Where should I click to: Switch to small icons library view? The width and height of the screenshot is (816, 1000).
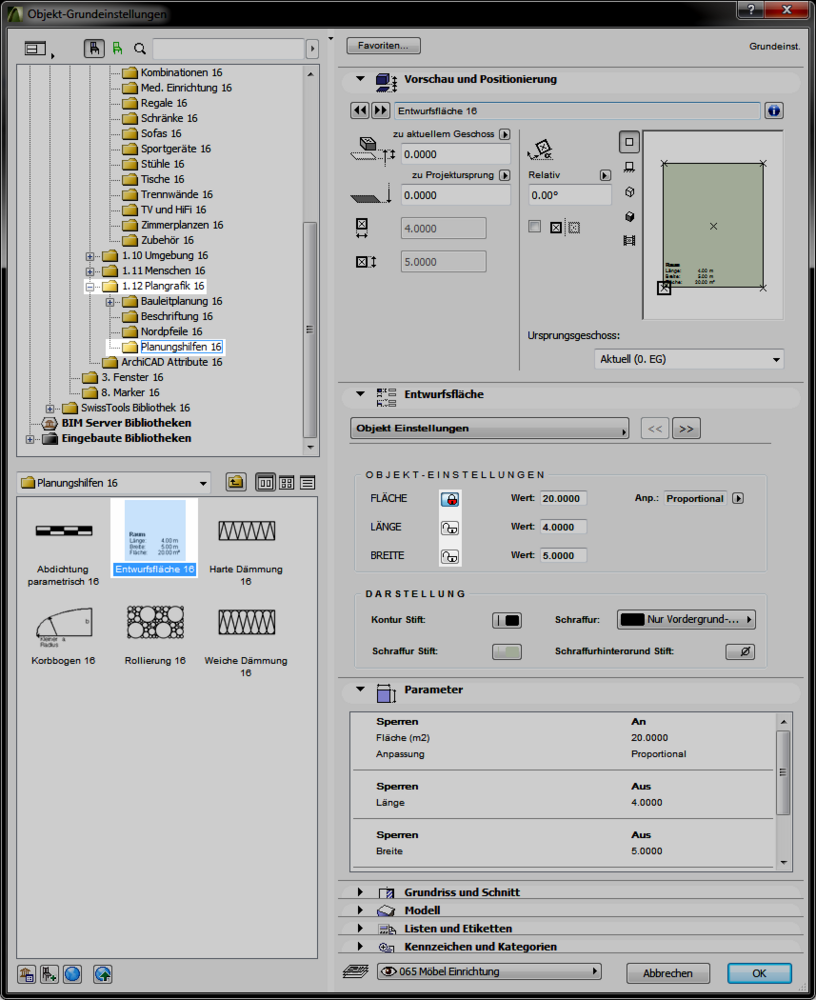pos(286,483)
